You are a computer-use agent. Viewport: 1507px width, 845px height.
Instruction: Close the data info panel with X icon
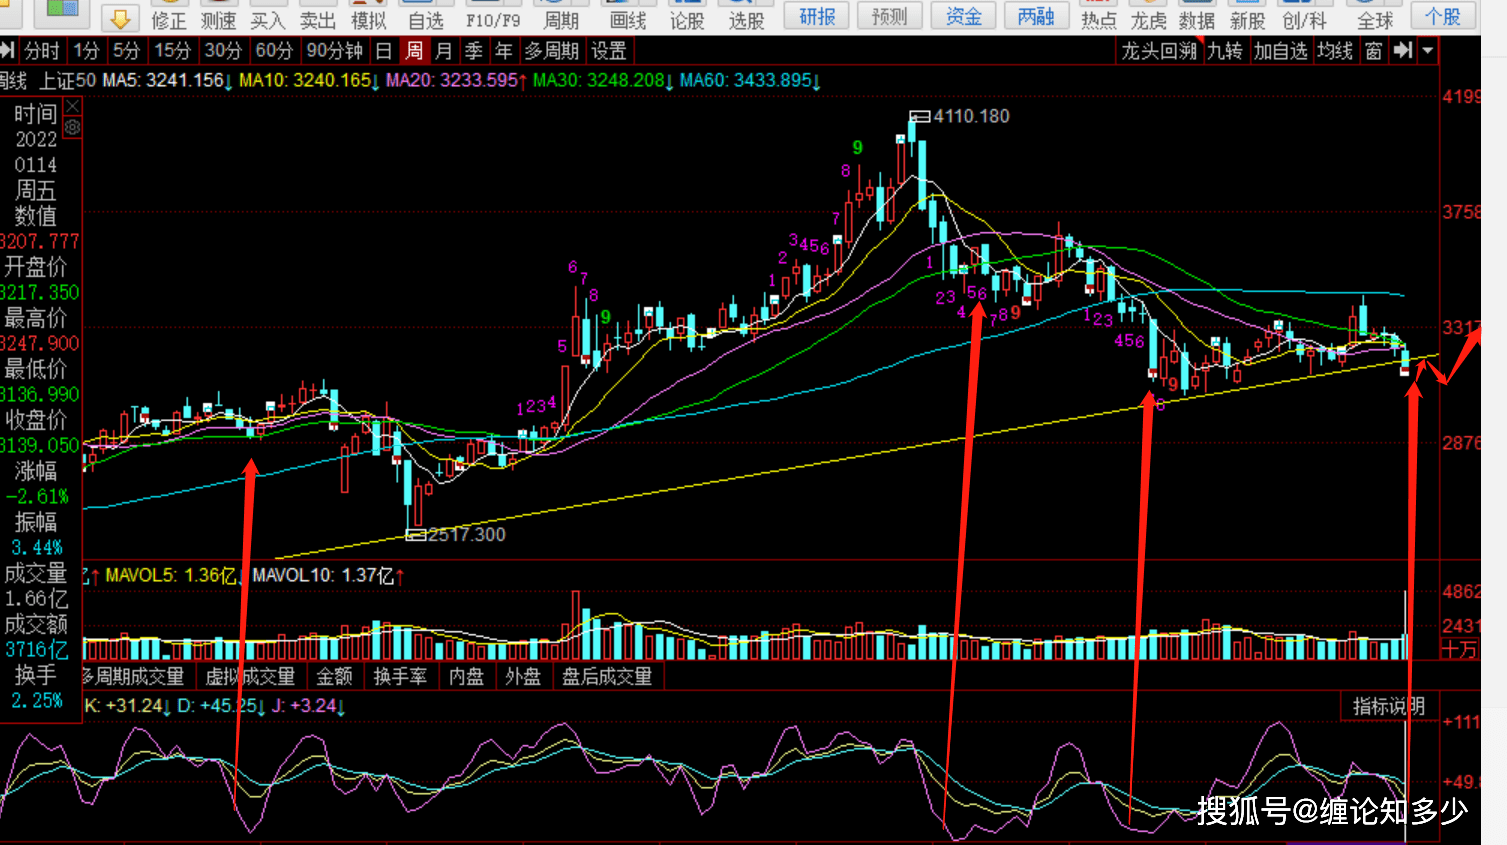pyautogui.click(x=72, y=107)
